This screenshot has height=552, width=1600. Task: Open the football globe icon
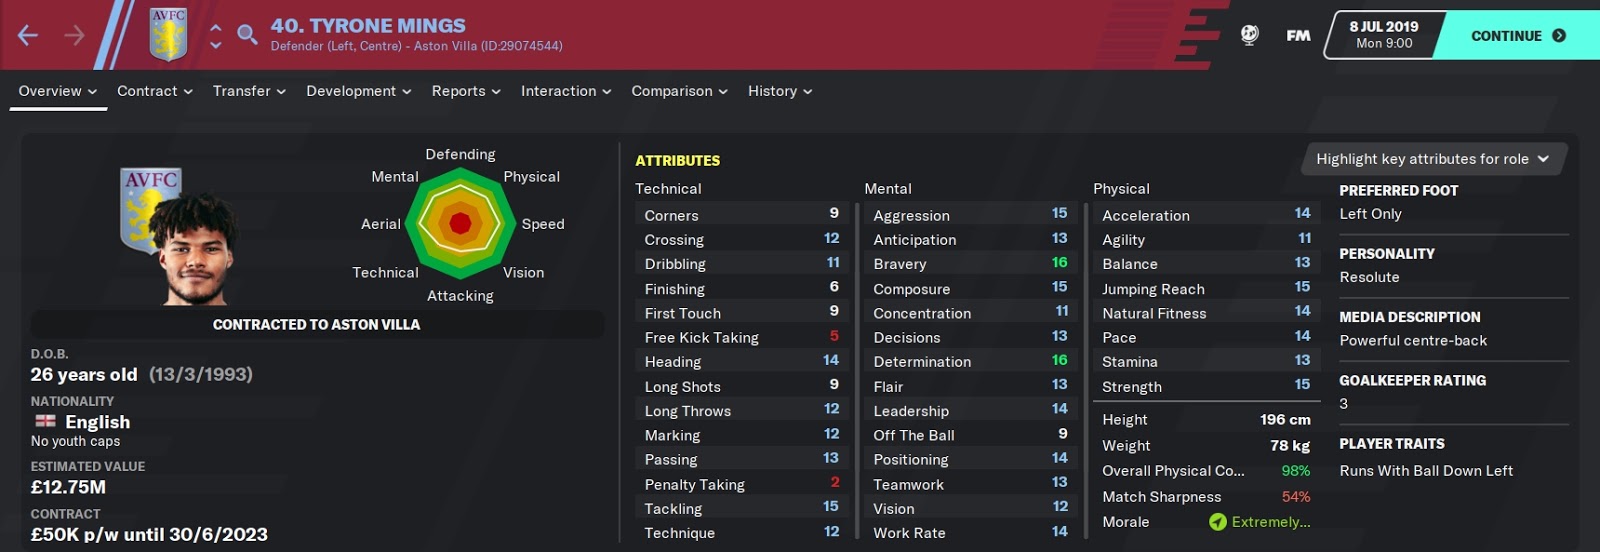pos(1249,35)
